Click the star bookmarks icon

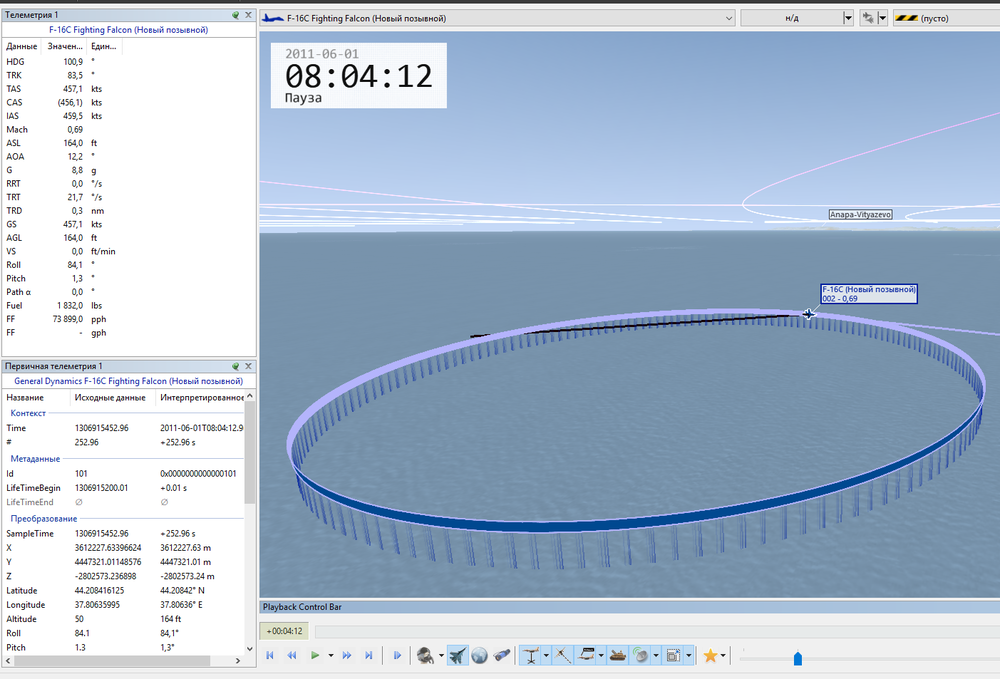pos(710,656)
